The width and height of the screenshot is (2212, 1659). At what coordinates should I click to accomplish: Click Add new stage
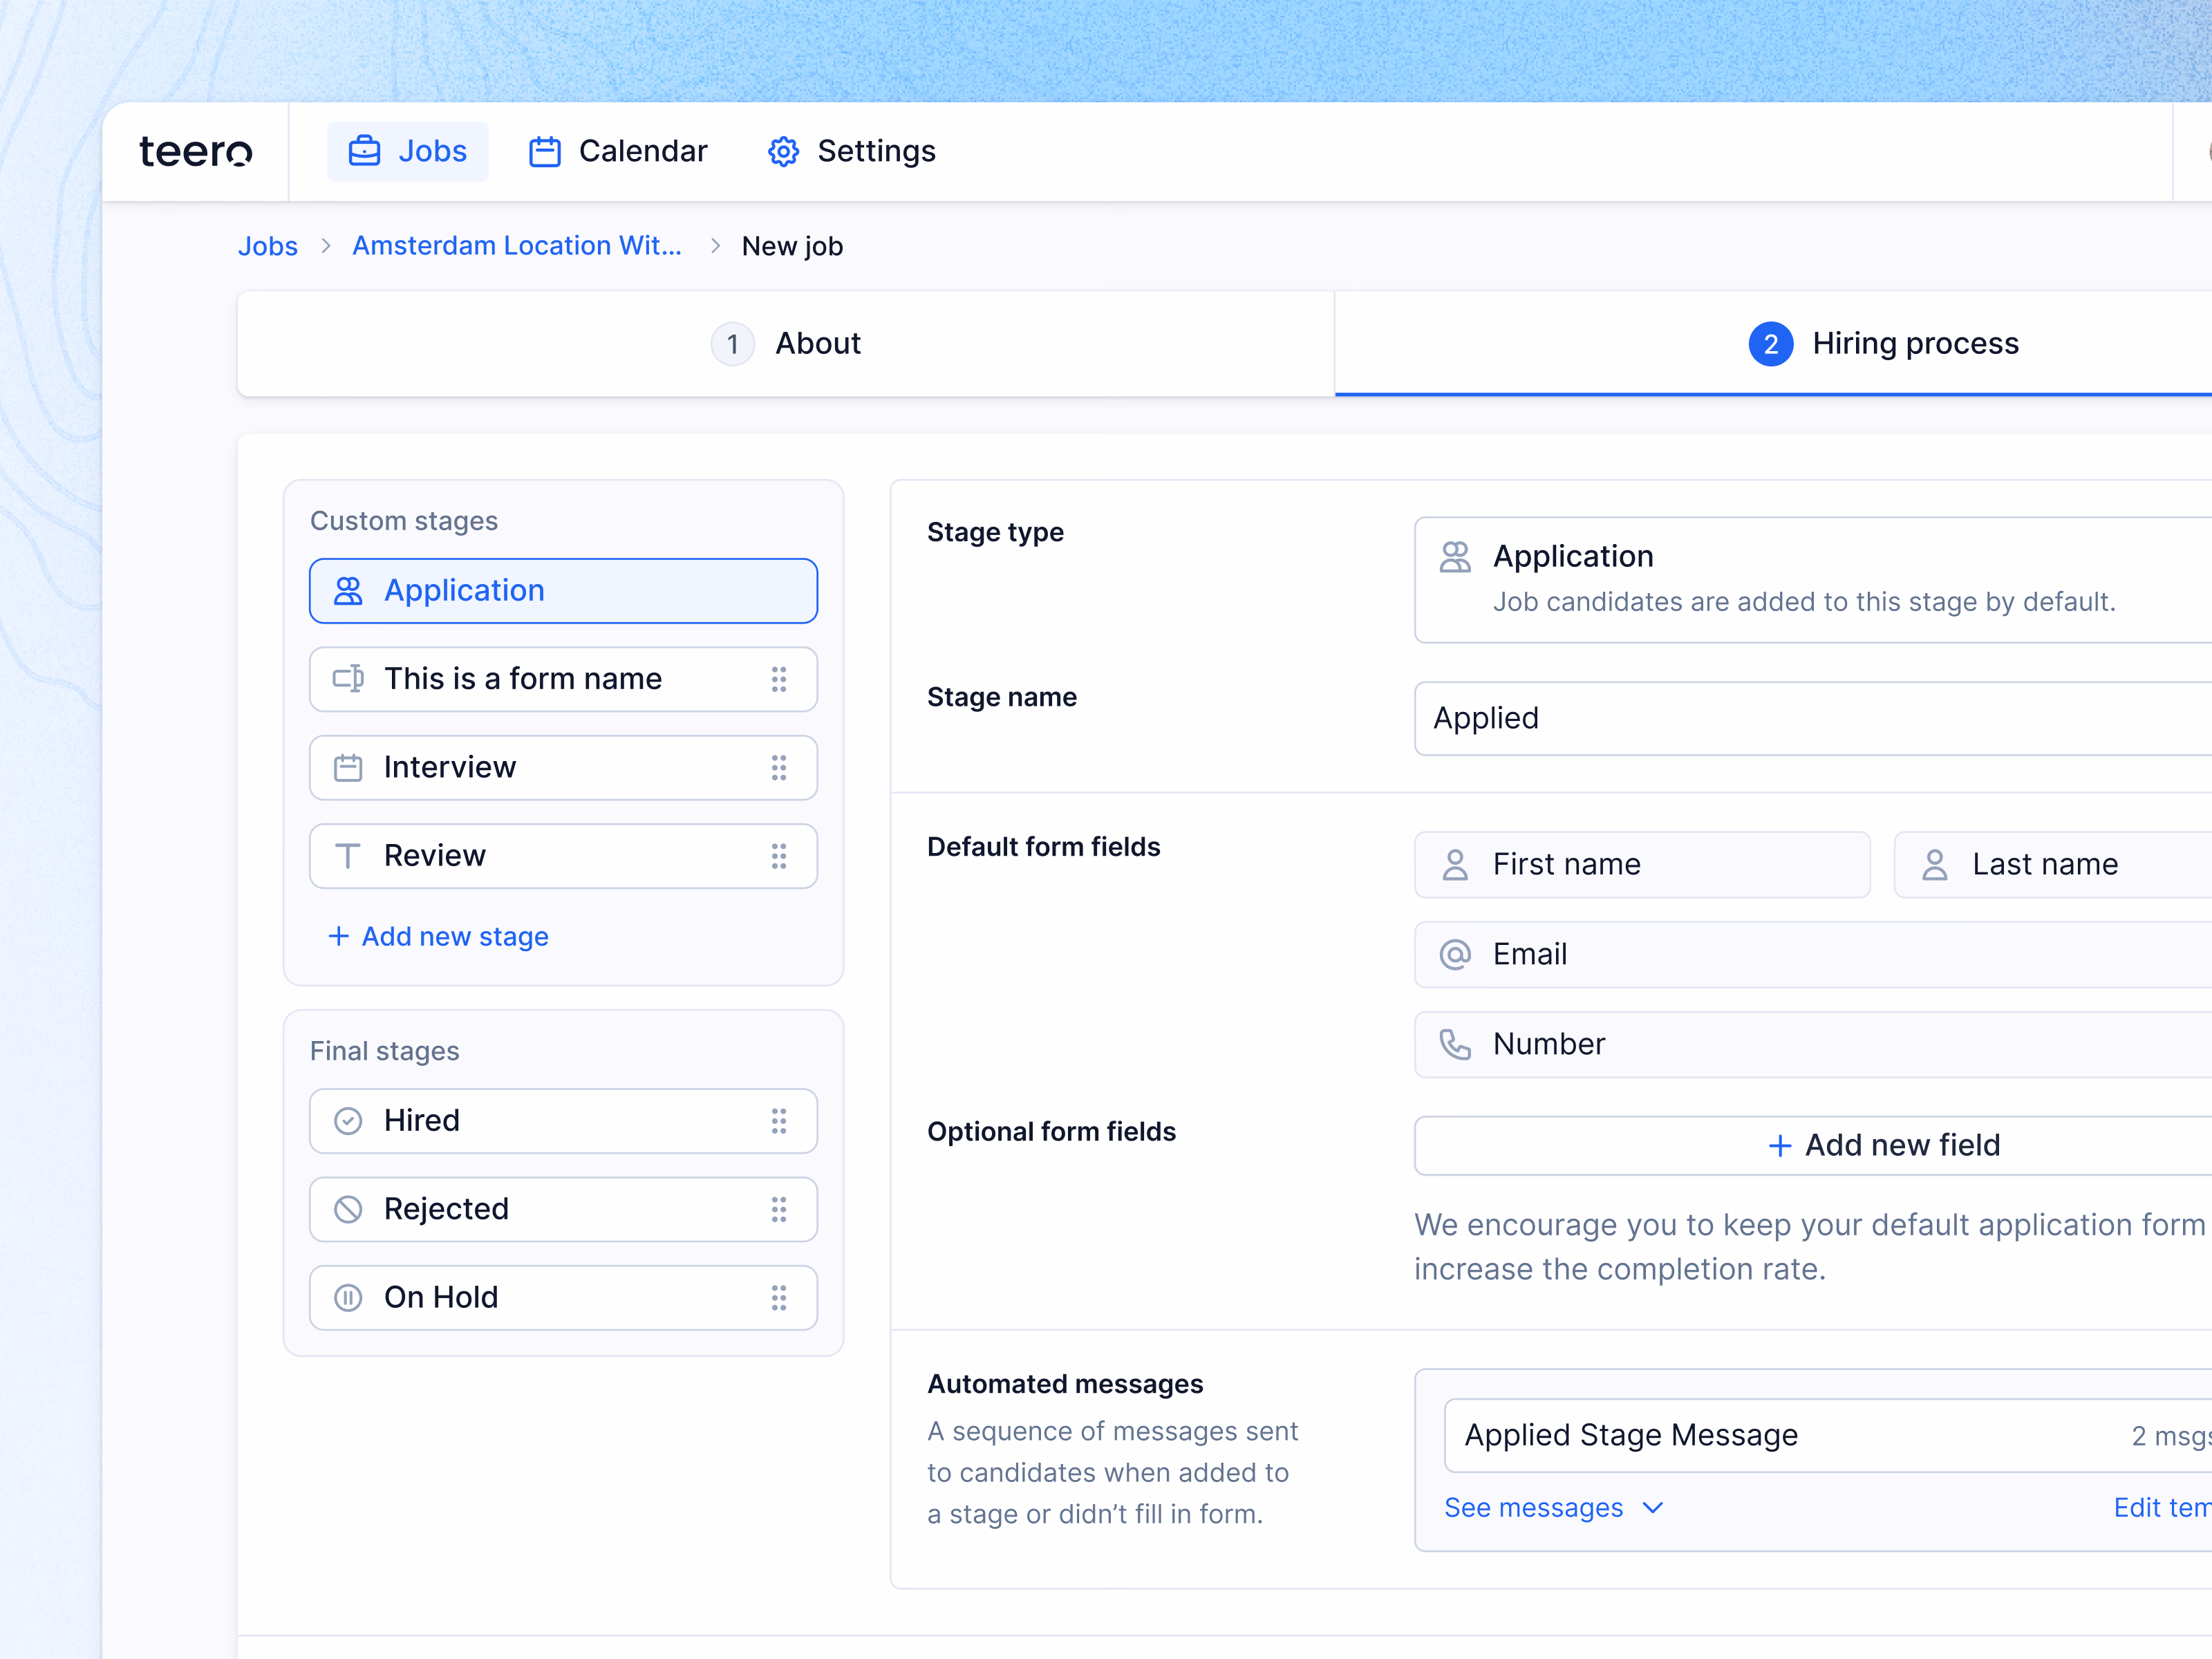[x=438, y=936]
